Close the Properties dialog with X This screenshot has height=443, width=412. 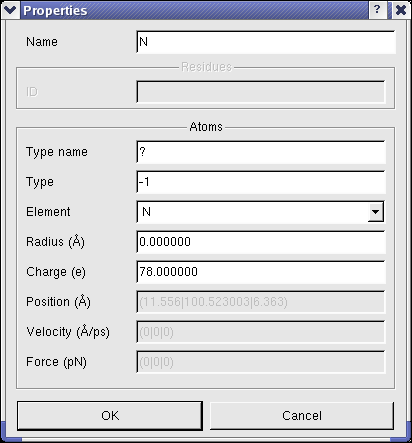(x=400, y=10)
